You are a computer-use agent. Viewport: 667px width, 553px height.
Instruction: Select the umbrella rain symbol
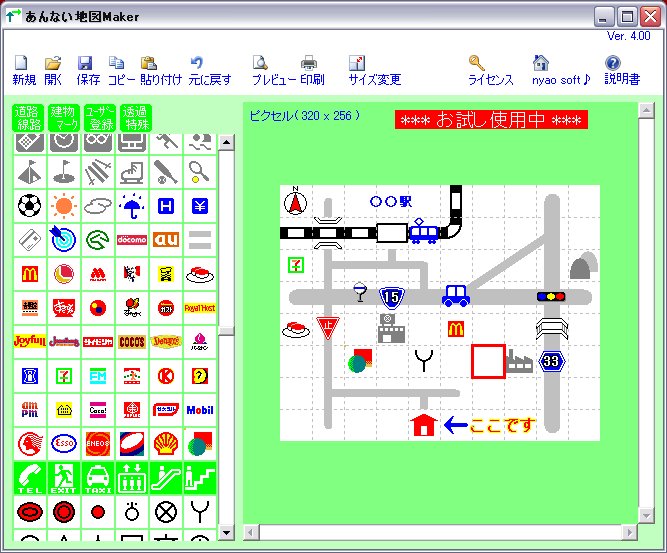pyautogui.click(x=132, y=205)
